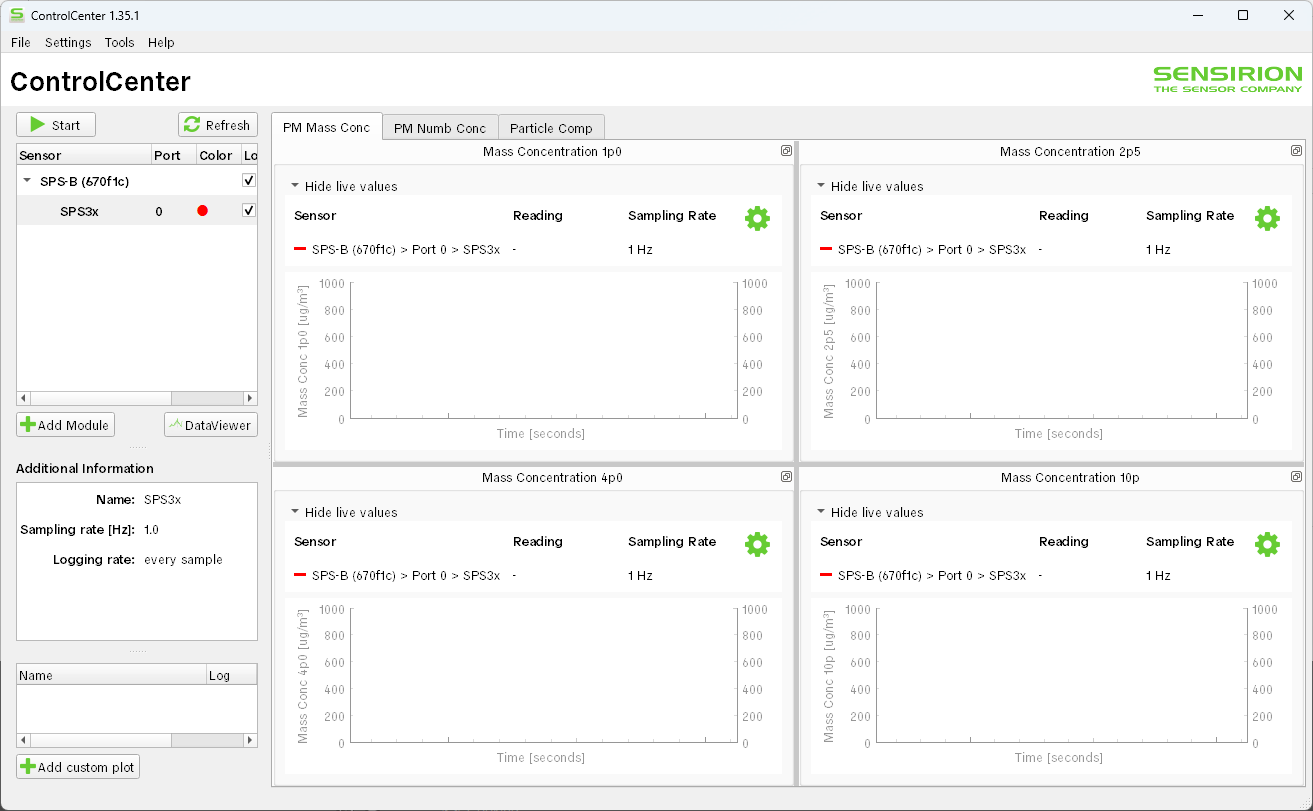Viewport: 1313px width, 811px height.
Task: Change the SPS3x red color dot
Action: point(203,211)
